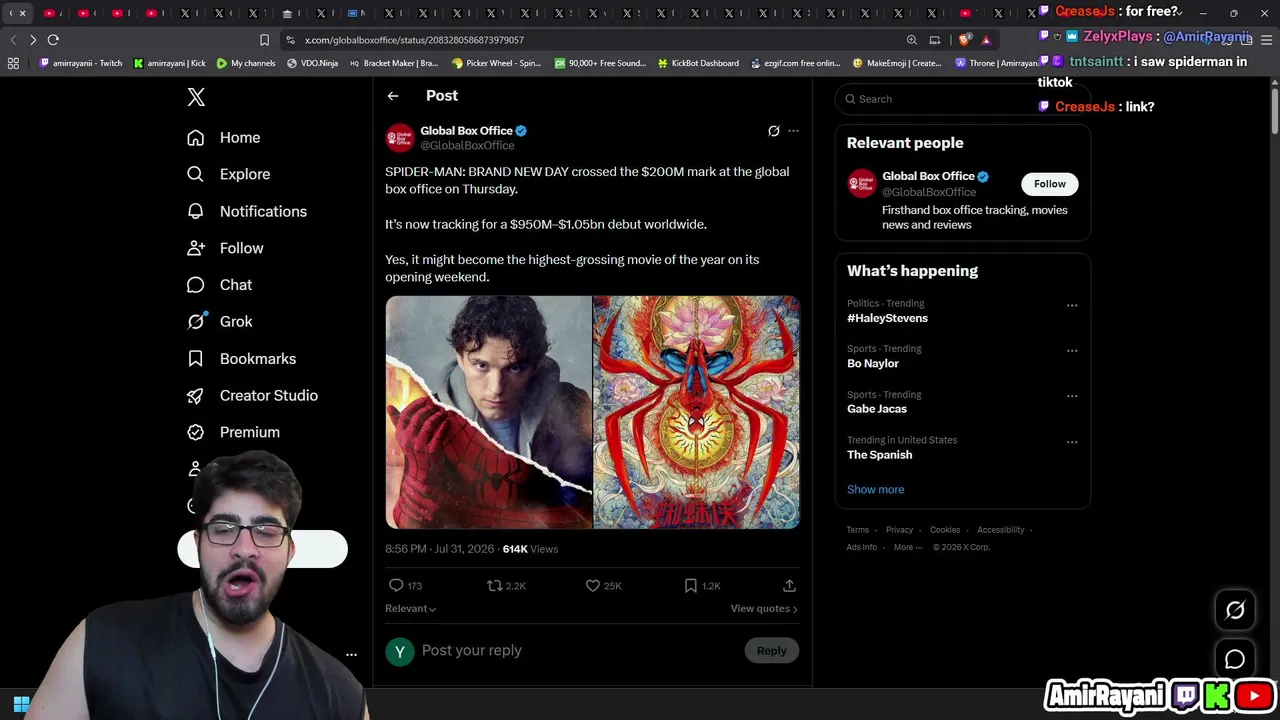
Task: Click the X Search box
Action: [x=962, y=99]
